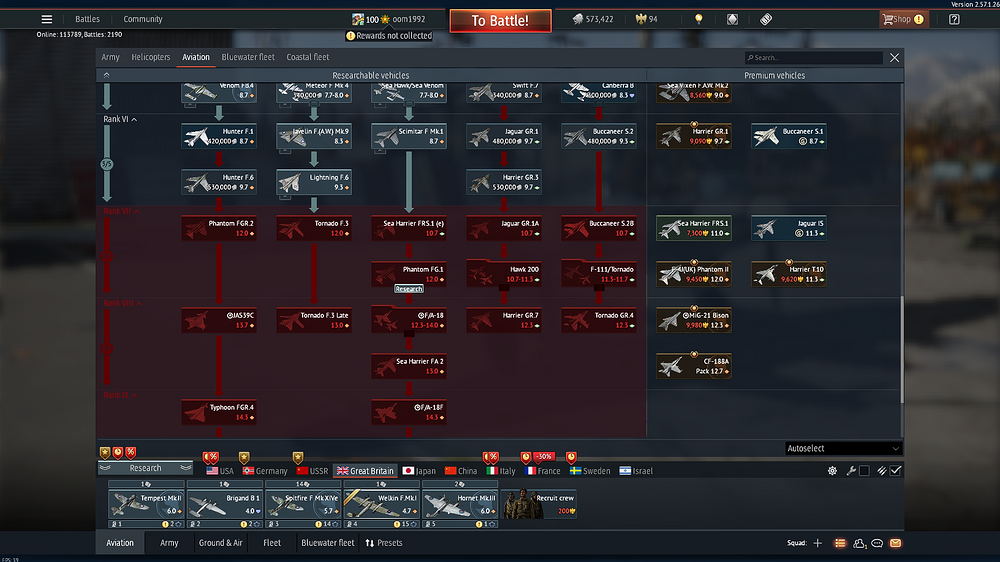Open the squad list icon

coord(840,543)
